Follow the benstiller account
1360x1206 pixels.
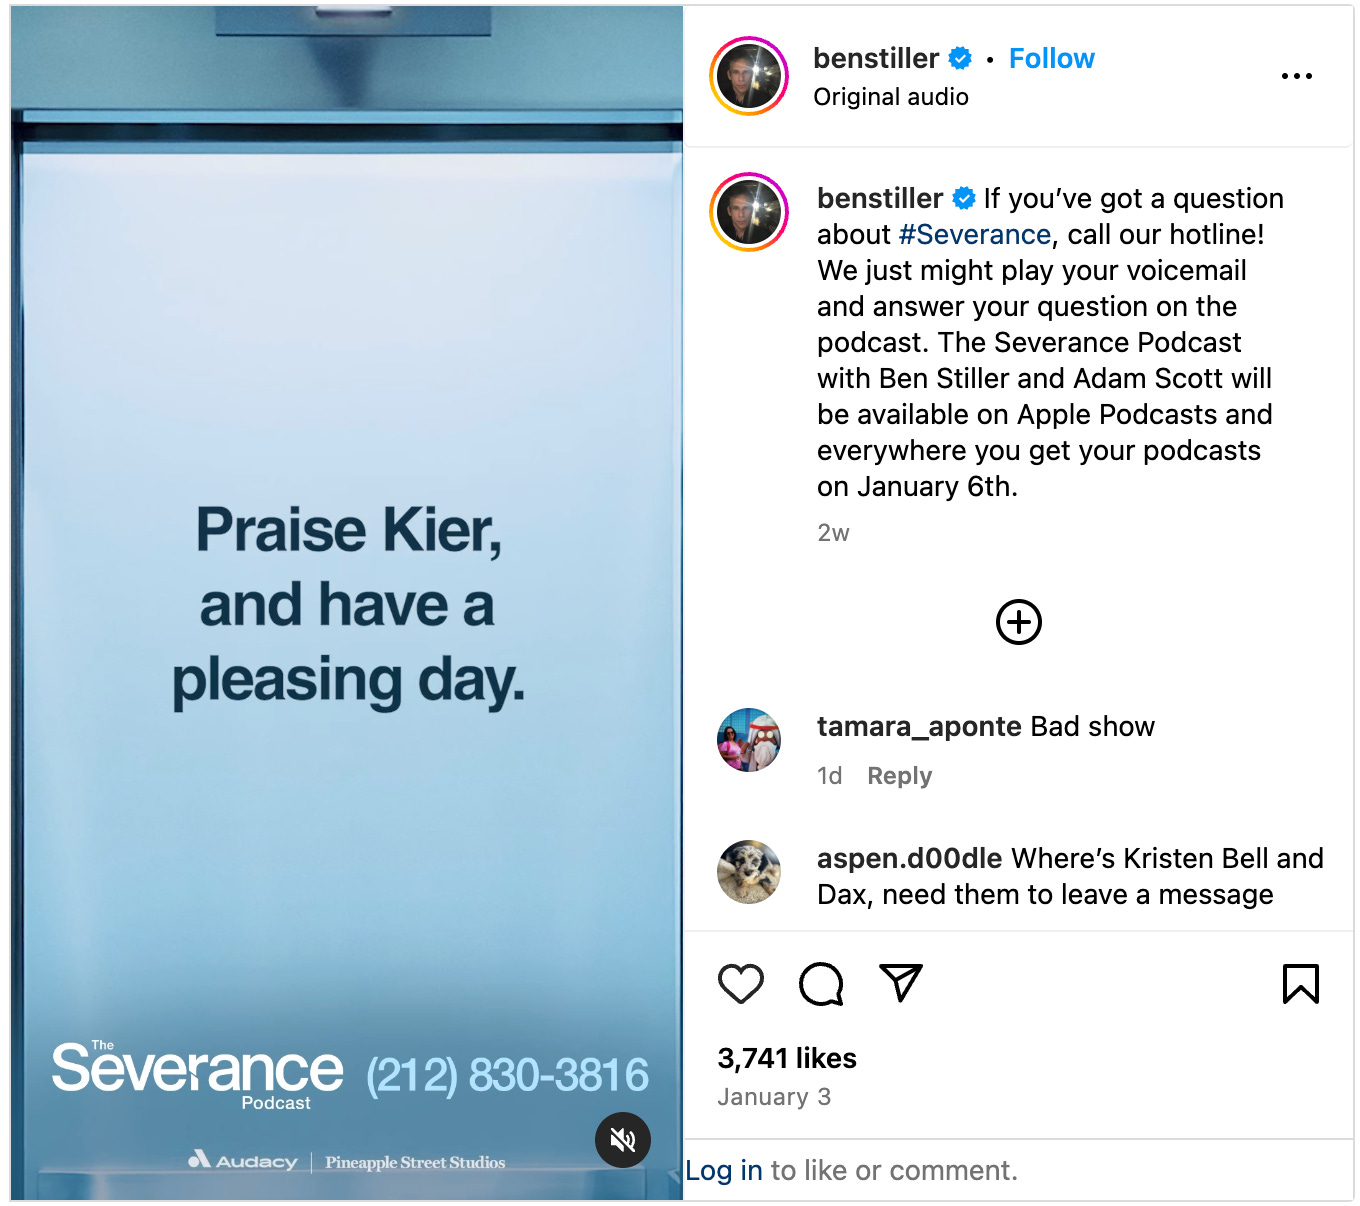point(1051,59)
